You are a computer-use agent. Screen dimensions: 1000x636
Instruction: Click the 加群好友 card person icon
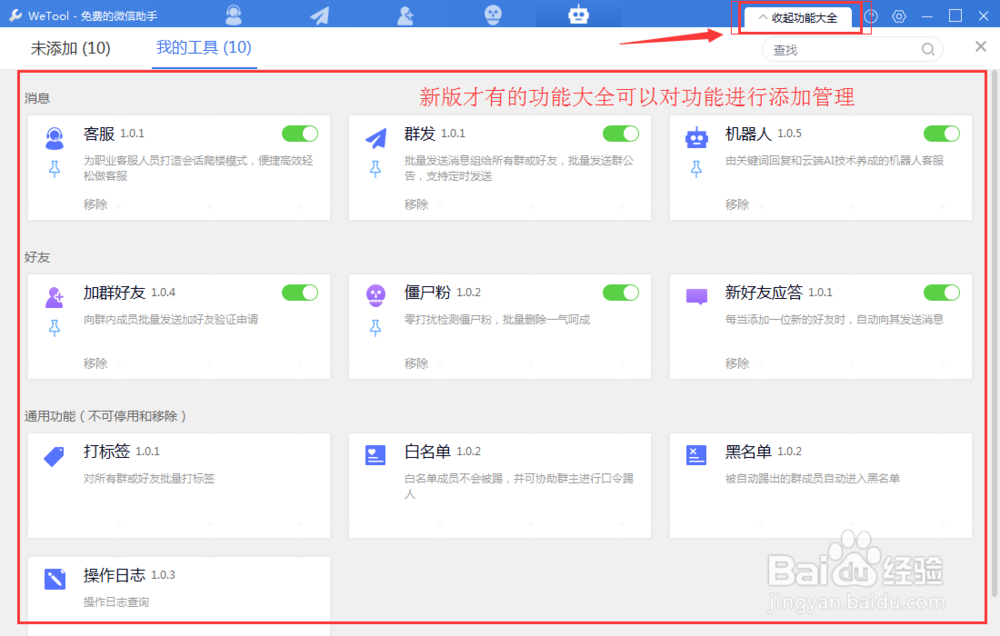[55, 297]
